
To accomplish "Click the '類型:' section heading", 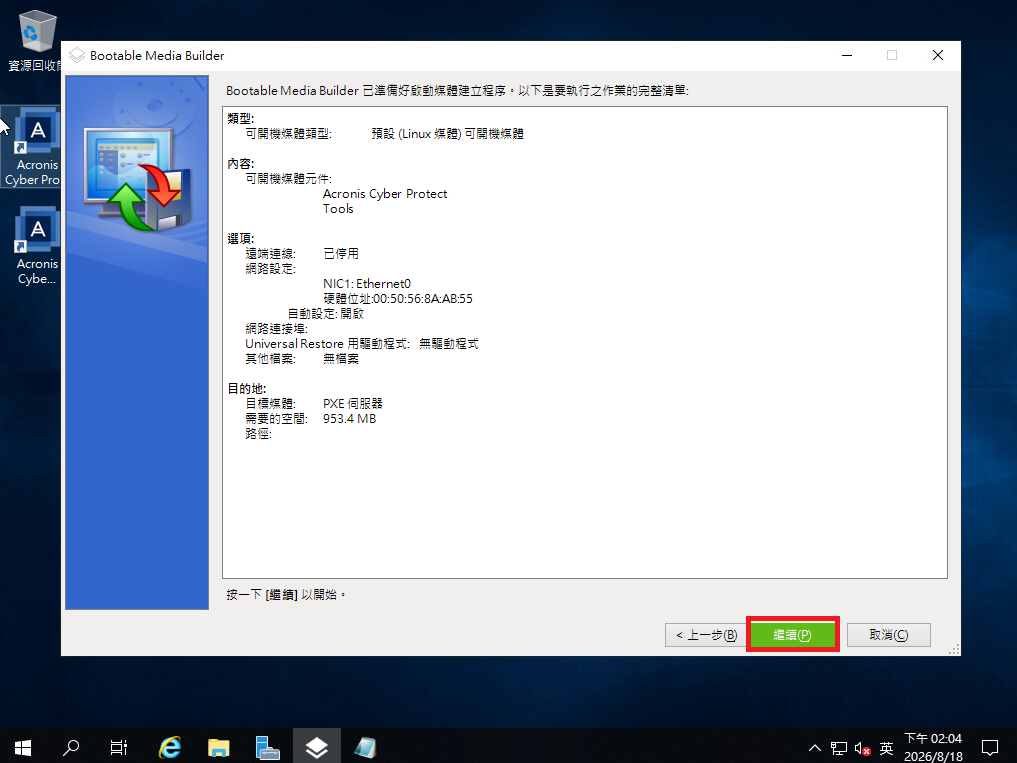I will [241, 119].
